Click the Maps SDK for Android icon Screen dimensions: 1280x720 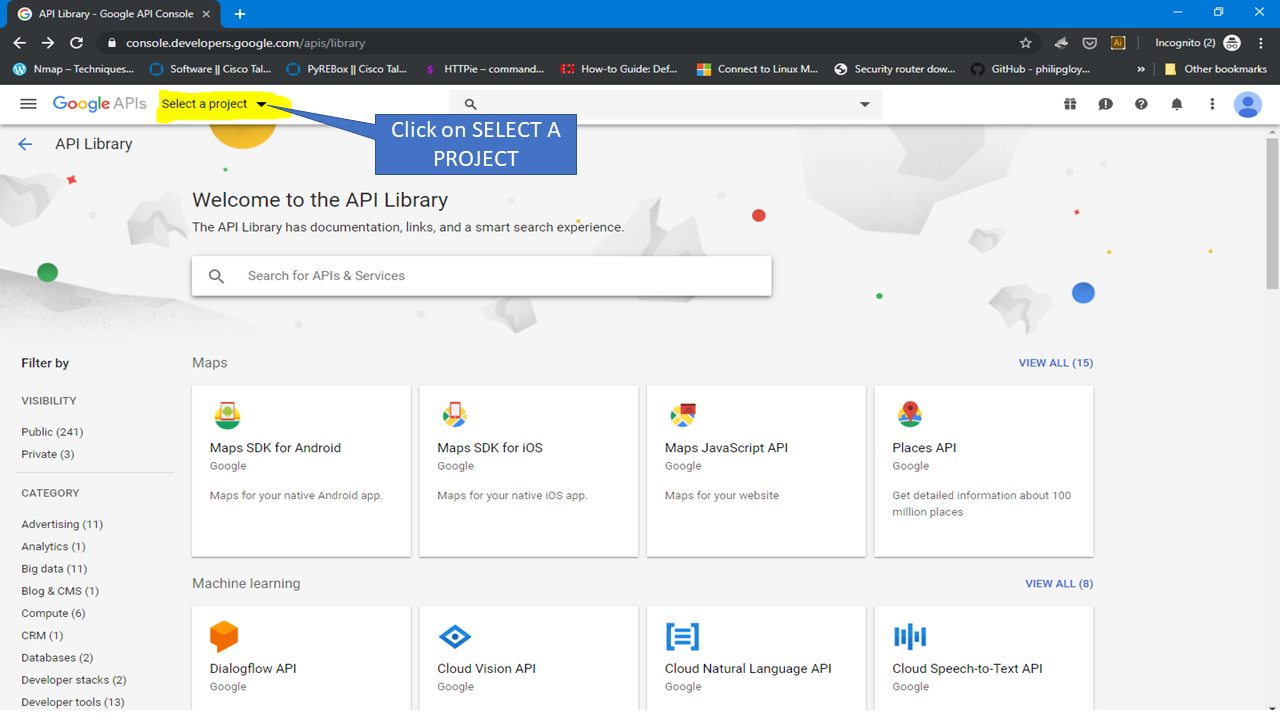pyautogui.click(x=227, y=414)
